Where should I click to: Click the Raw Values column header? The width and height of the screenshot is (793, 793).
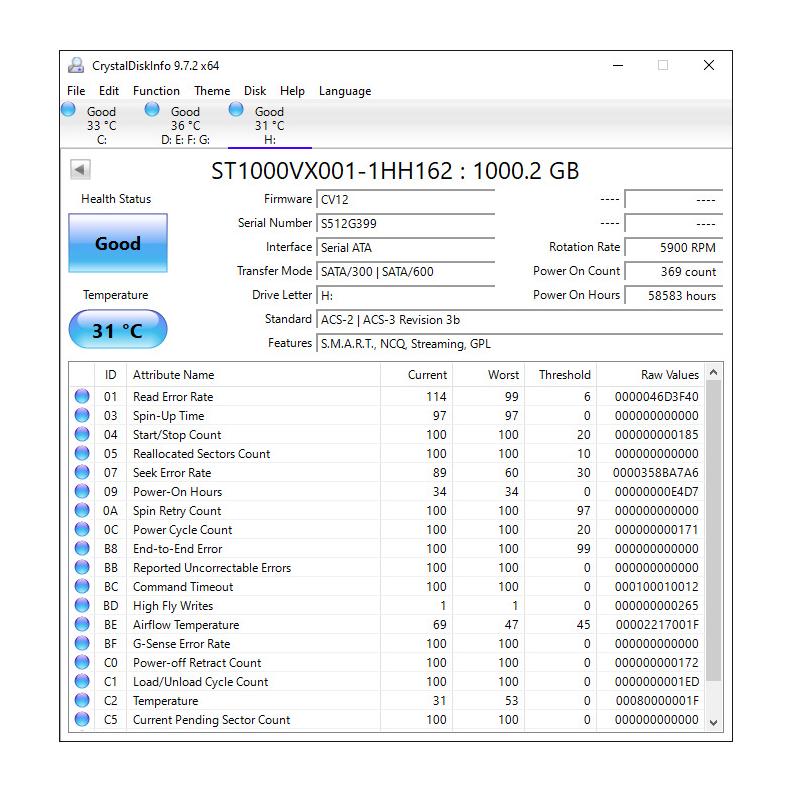pos(669,375)
